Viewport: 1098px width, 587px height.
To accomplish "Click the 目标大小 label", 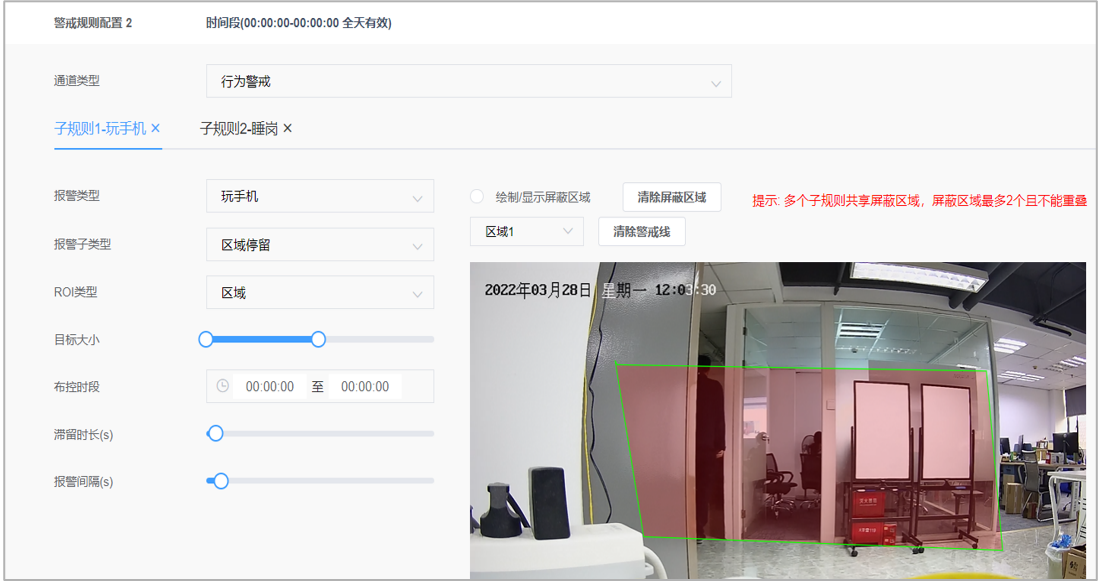I will coord(77,340).
